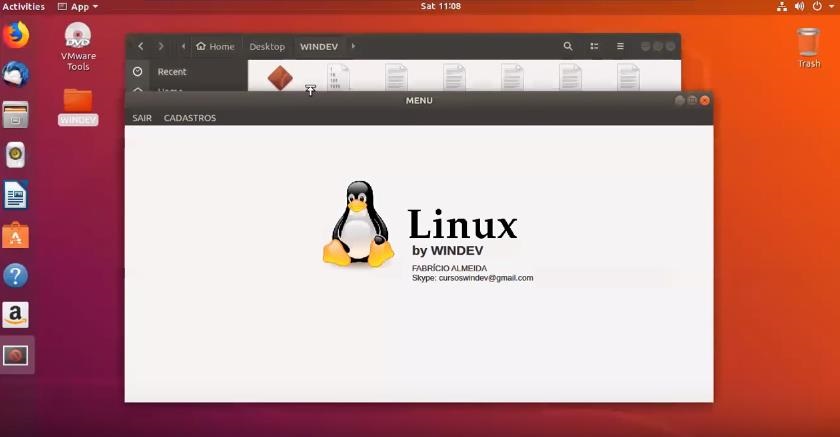Screen dimensions: 840x437
Task: Open the Amazon launcher in the dock
Action: pyautogui.click(x=16, y=315)
